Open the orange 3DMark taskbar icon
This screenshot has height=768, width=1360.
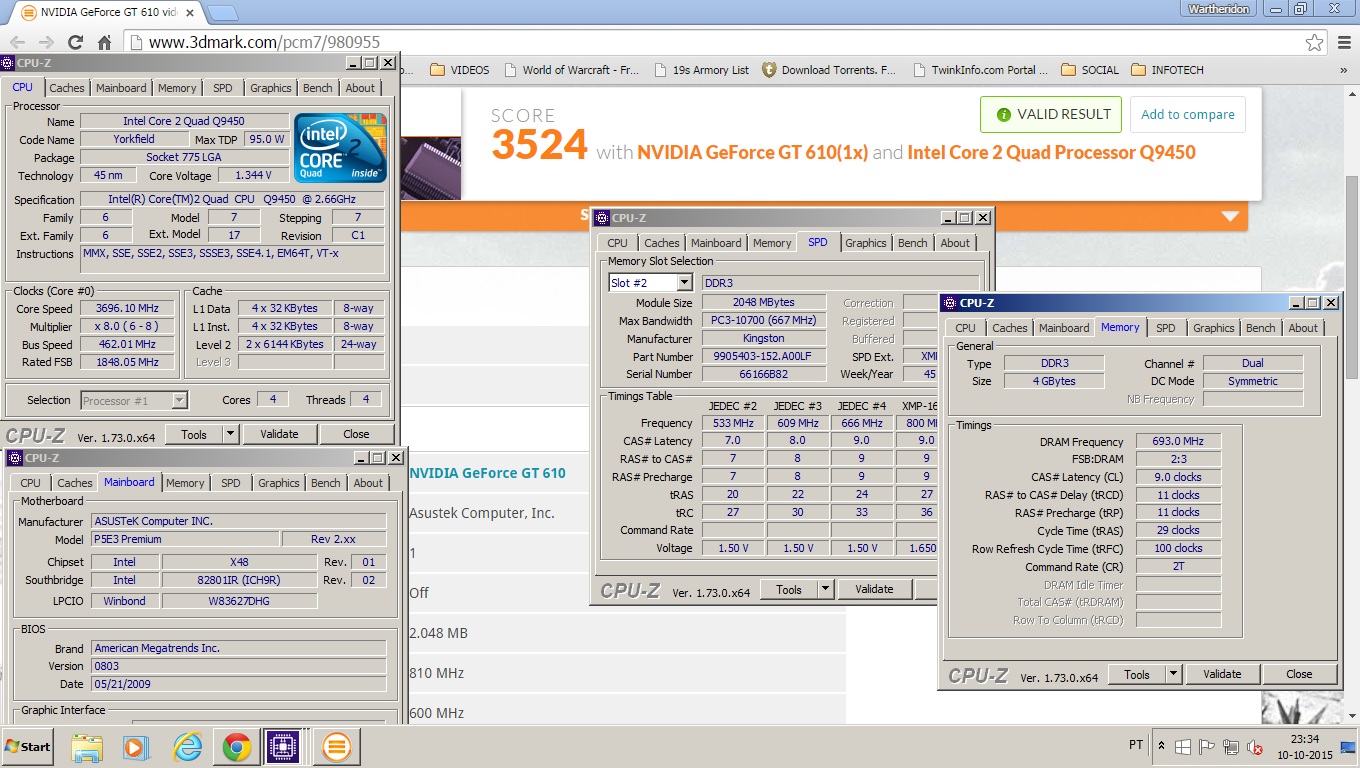337,747
